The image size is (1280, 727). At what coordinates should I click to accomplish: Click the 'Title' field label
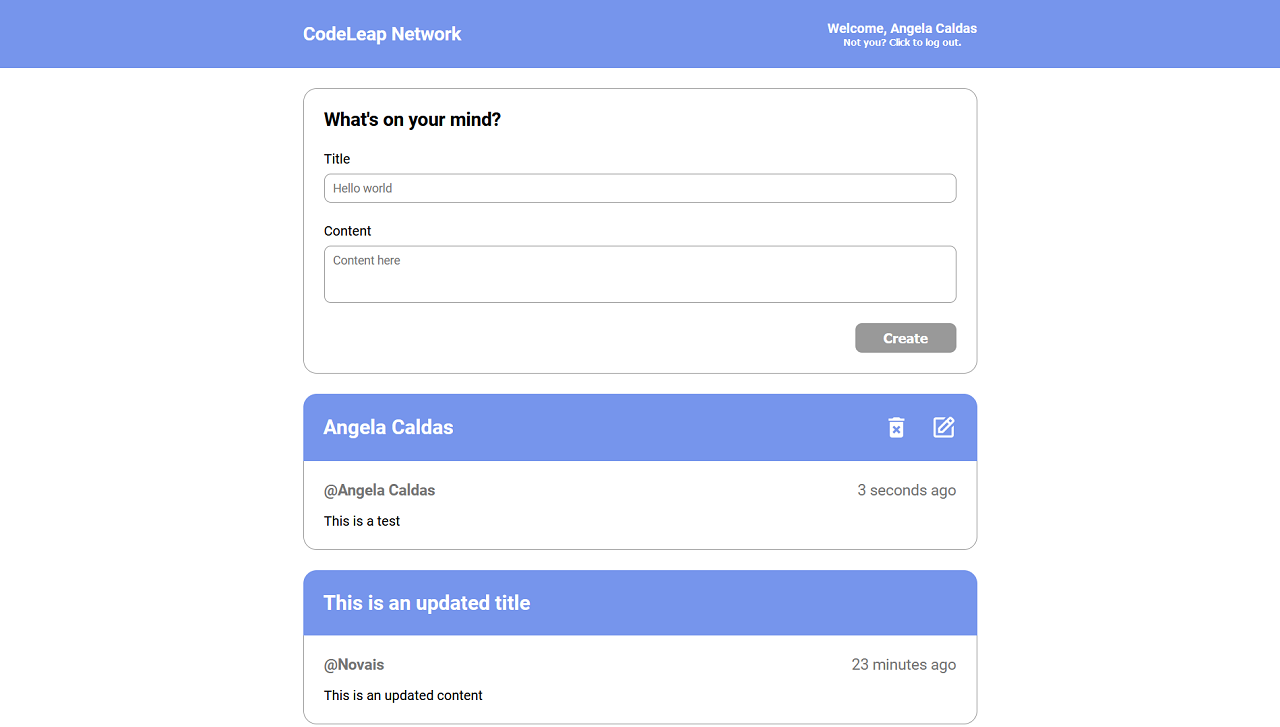click(x=337, y=159)
